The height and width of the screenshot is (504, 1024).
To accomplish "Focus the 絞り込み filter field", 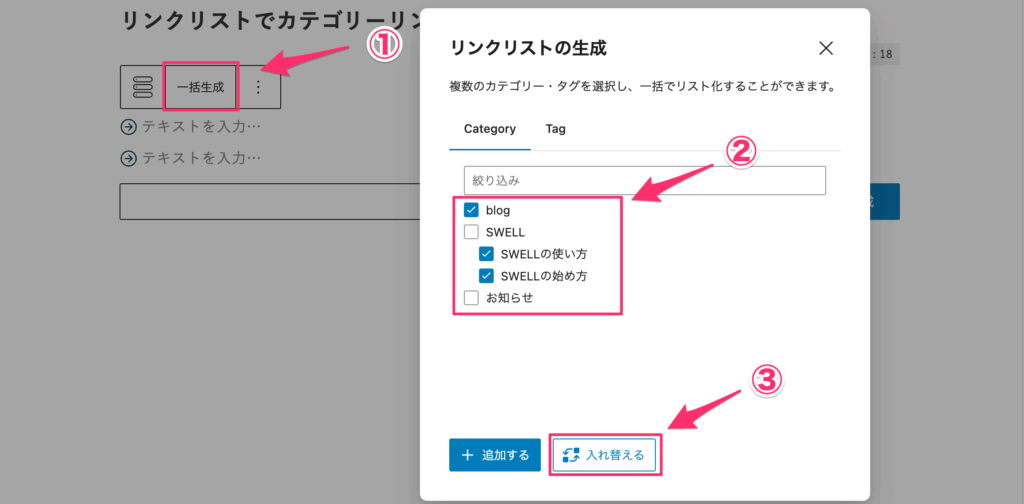I will 644,181.
